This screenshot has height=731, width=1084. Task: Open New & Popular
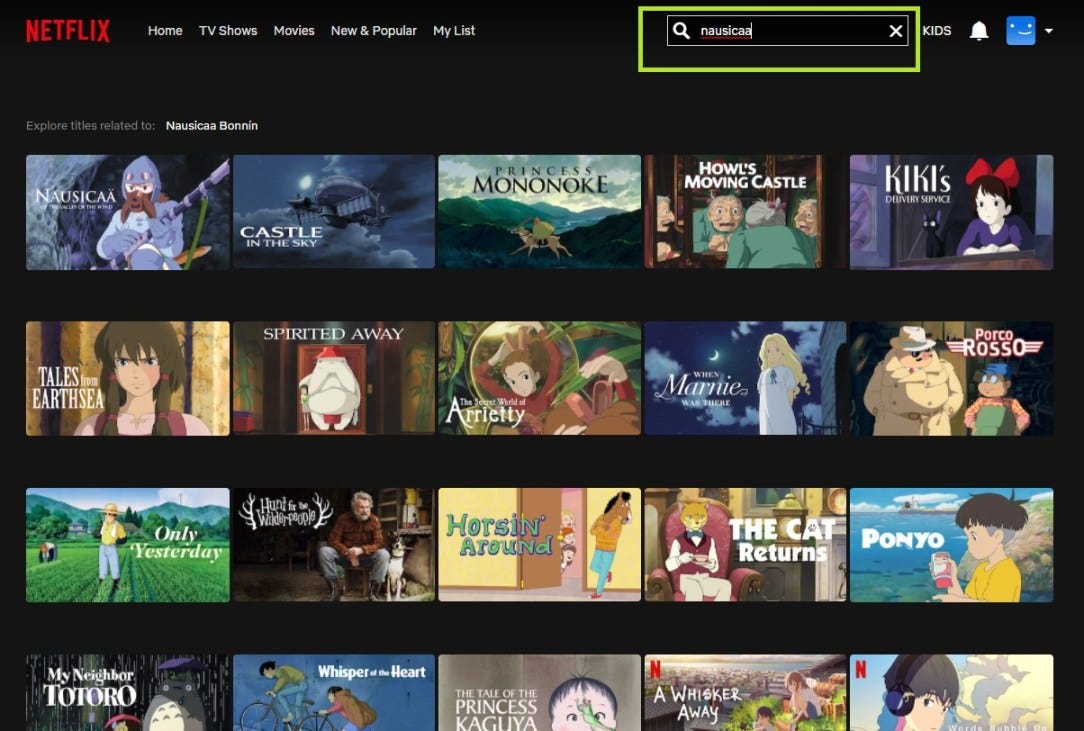point(373,30)
